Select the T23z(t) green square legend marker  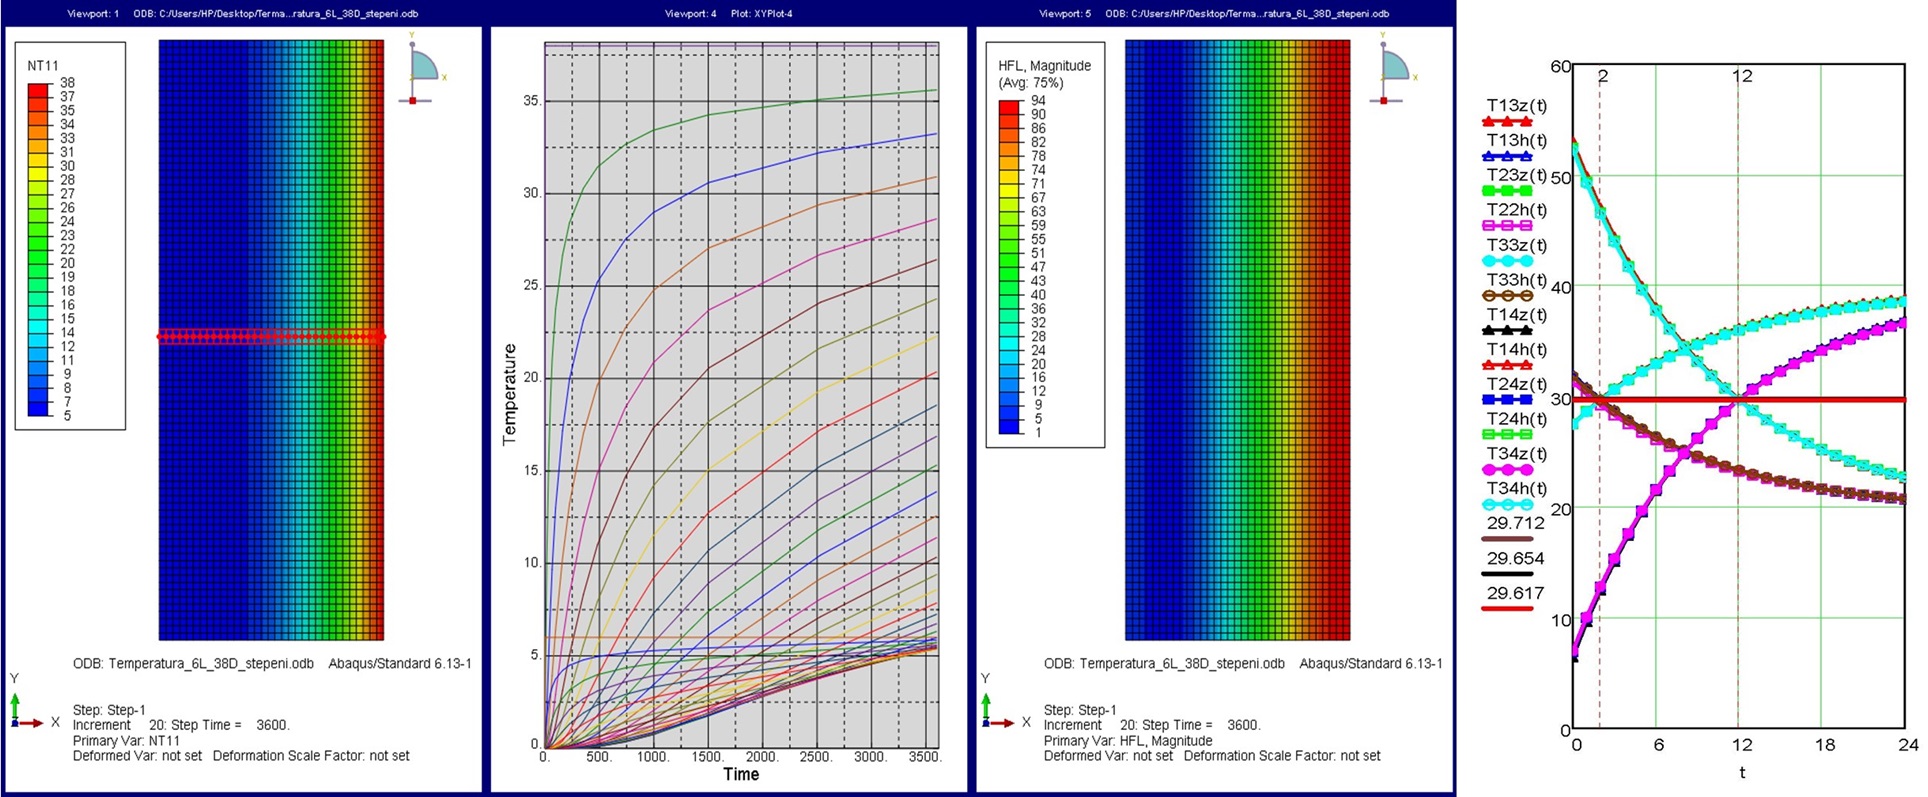pos(1507,191)
